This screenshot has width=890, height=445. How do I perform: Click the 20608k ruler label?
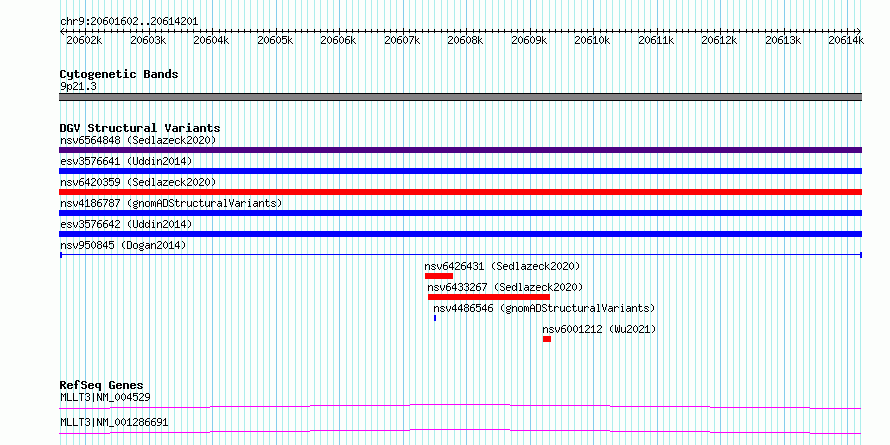pos(465,40)
